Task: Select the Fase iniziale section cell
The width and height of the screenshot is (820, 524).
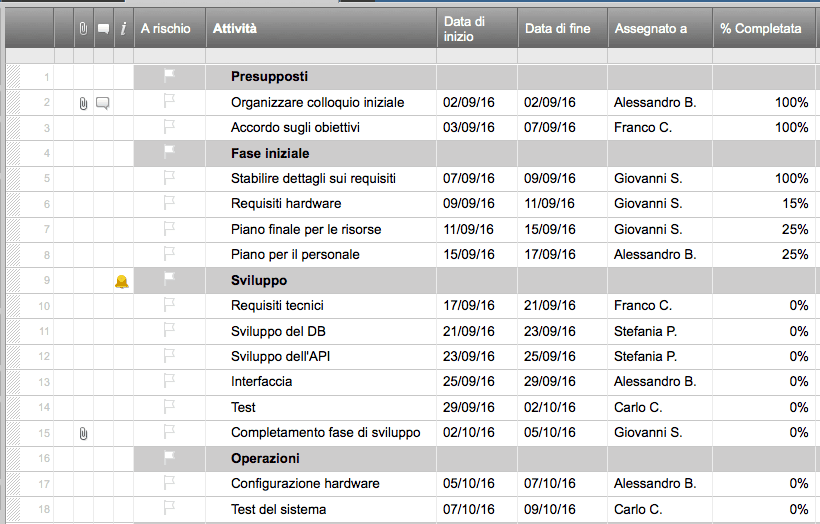Action: click(x=321, y=153)
